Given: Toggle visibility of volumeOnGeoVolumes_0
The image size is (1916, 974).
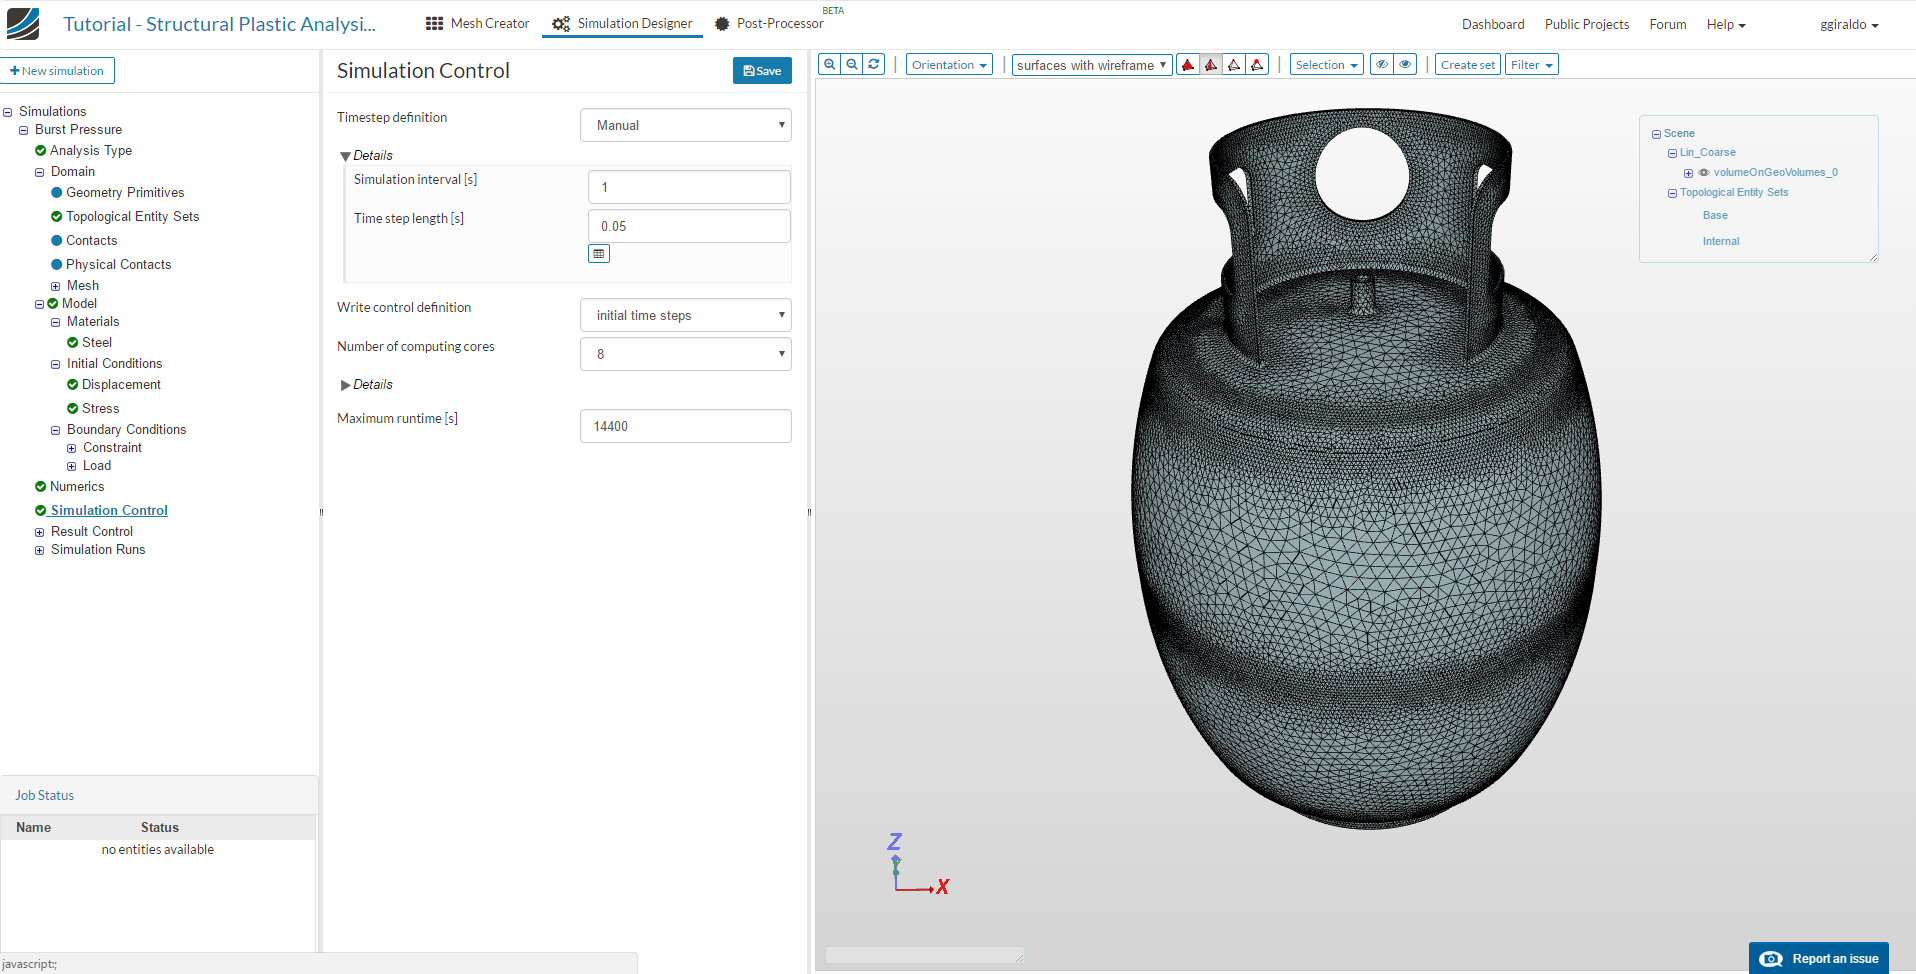Looking at the screenshot, I should [x=1704, y=173].
